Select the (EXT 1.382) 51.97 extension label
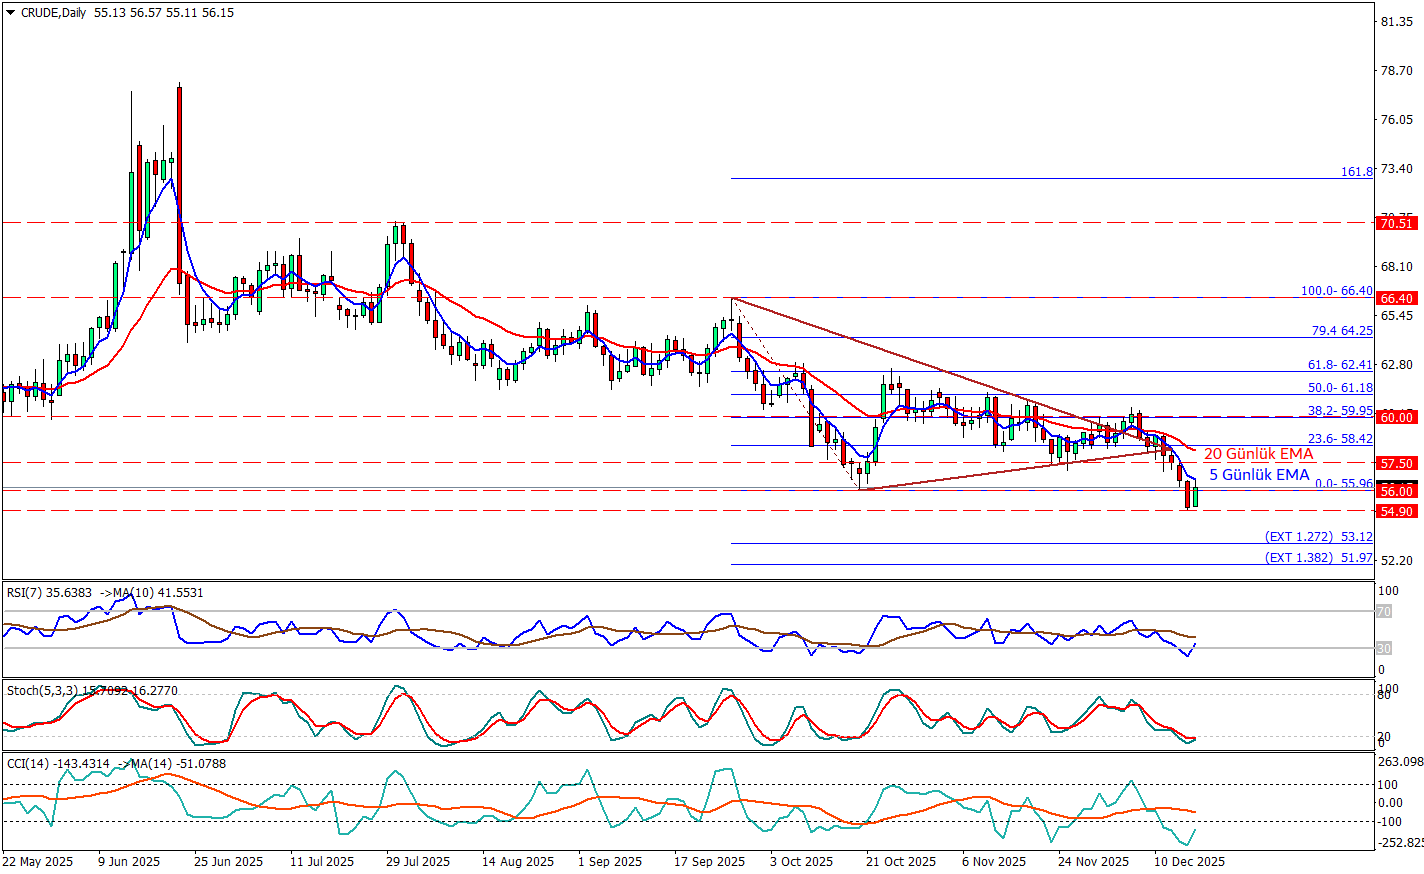 coord(1318,558)
